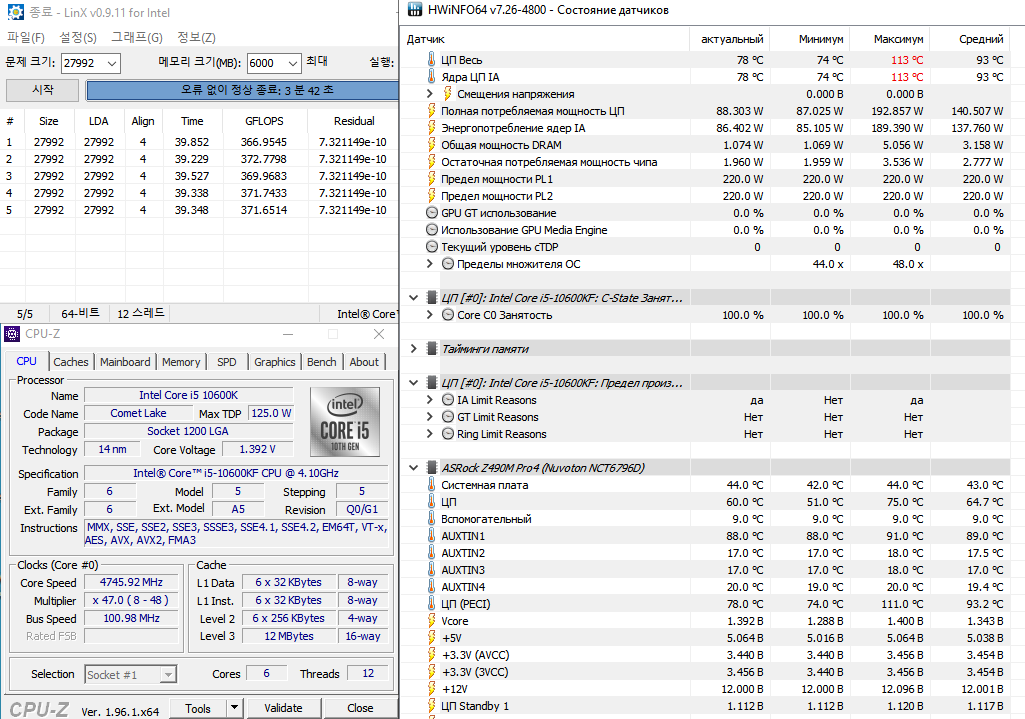Screen dimensions: 1025x719
Task: Click thermometer icon beside Системная плата
Action: [x=431, y=484]
